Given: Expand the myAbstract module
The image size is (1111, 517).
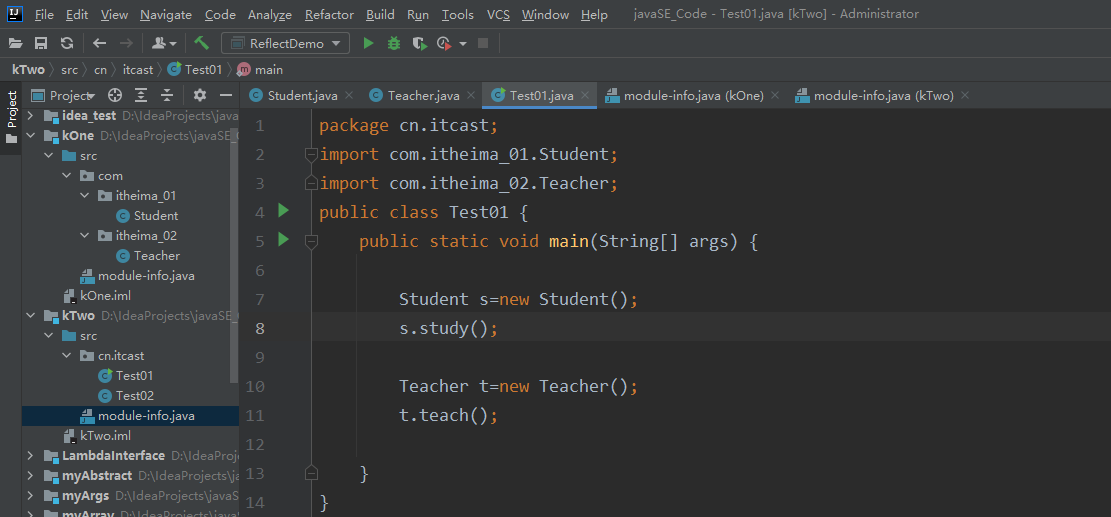Looking at the screenshot, I should pyautogui.click(x=30, y=475).
